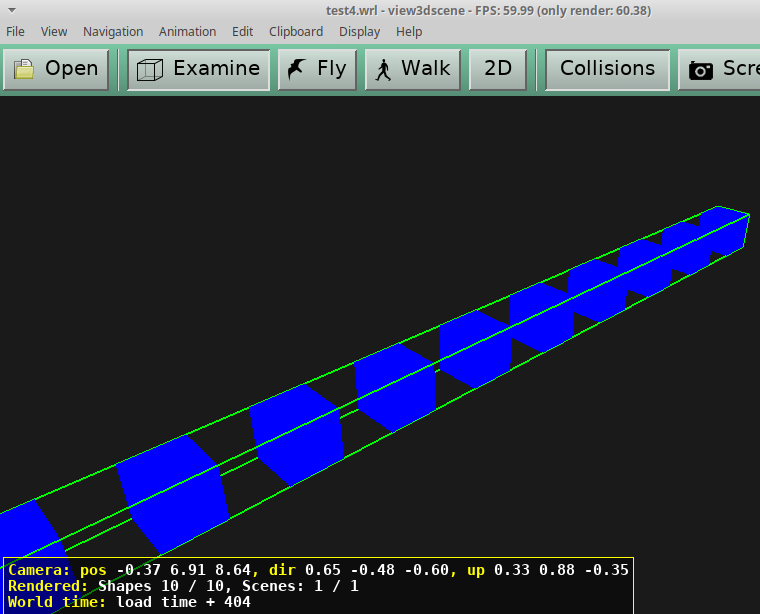Image resolution: width=760 pixels, height=614 pixels.
Task: Toggle the Collisions button
Action: [x=607, y=70]
